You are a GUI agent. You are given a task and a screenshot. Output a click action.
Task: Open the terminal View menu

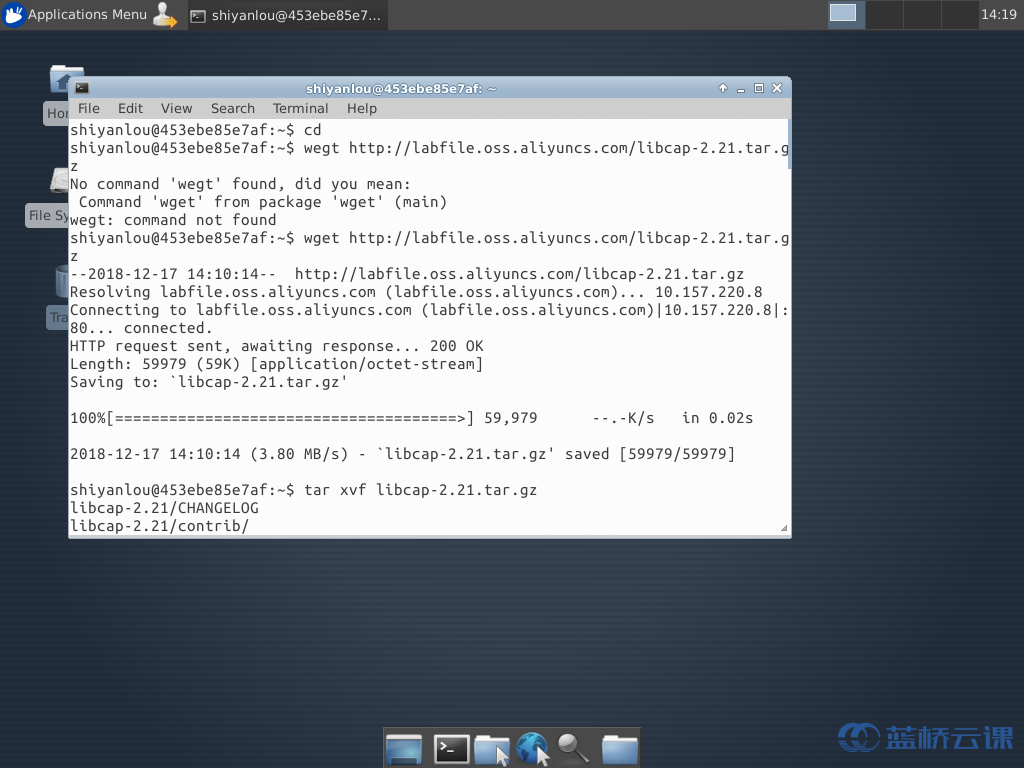pos(176,108)
